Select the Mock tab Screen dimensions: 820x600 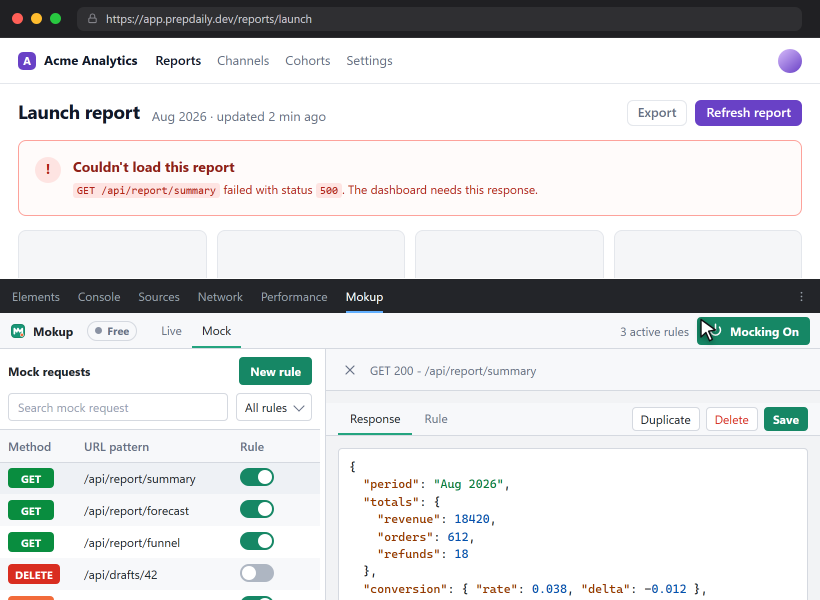pos(217,331)
